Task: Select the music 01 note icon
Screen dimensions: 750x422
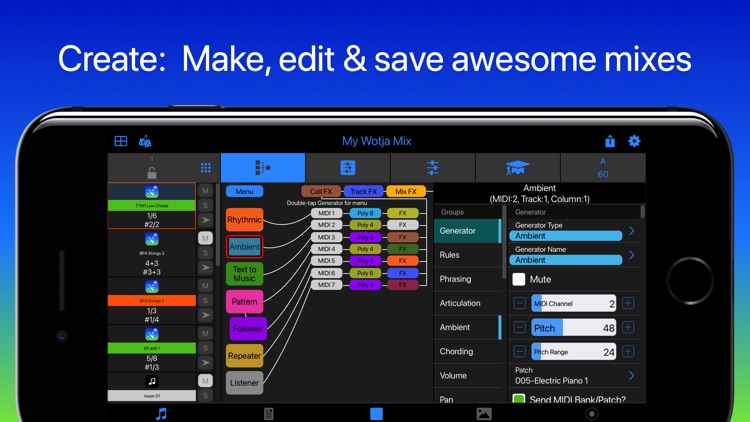Action: [x=152, y=381]
